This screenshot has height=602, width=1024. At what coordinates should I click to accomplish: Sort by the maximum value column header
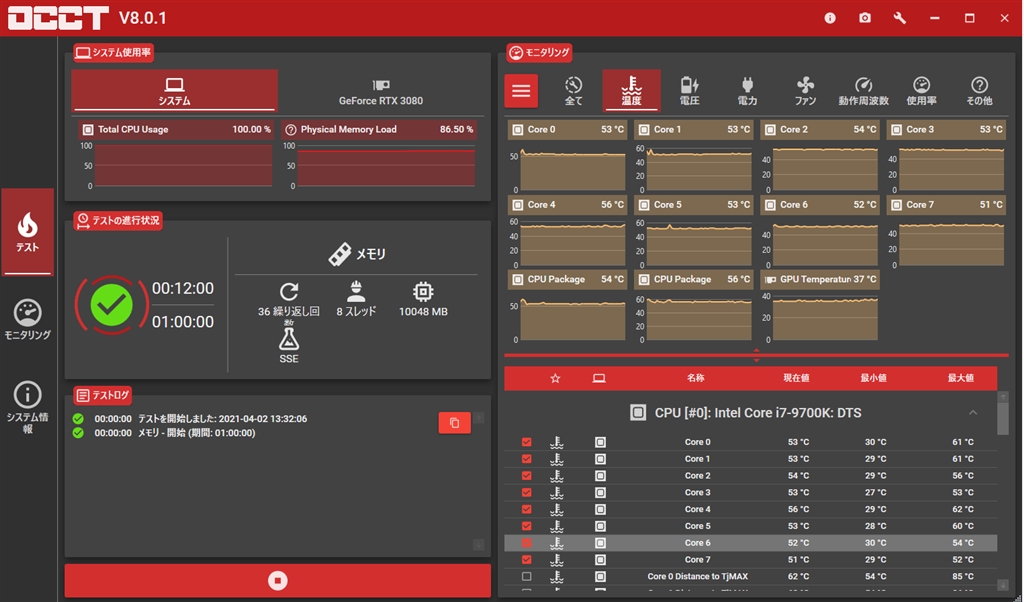click(961, 378)
